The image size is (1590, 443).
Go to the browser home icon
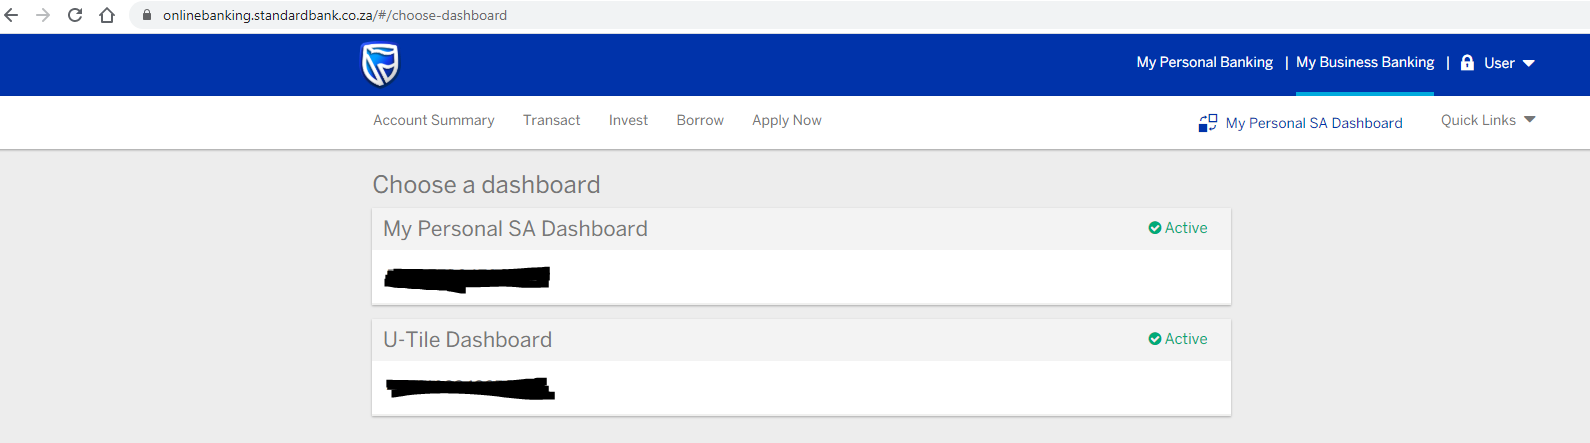(x=107, y=15)
